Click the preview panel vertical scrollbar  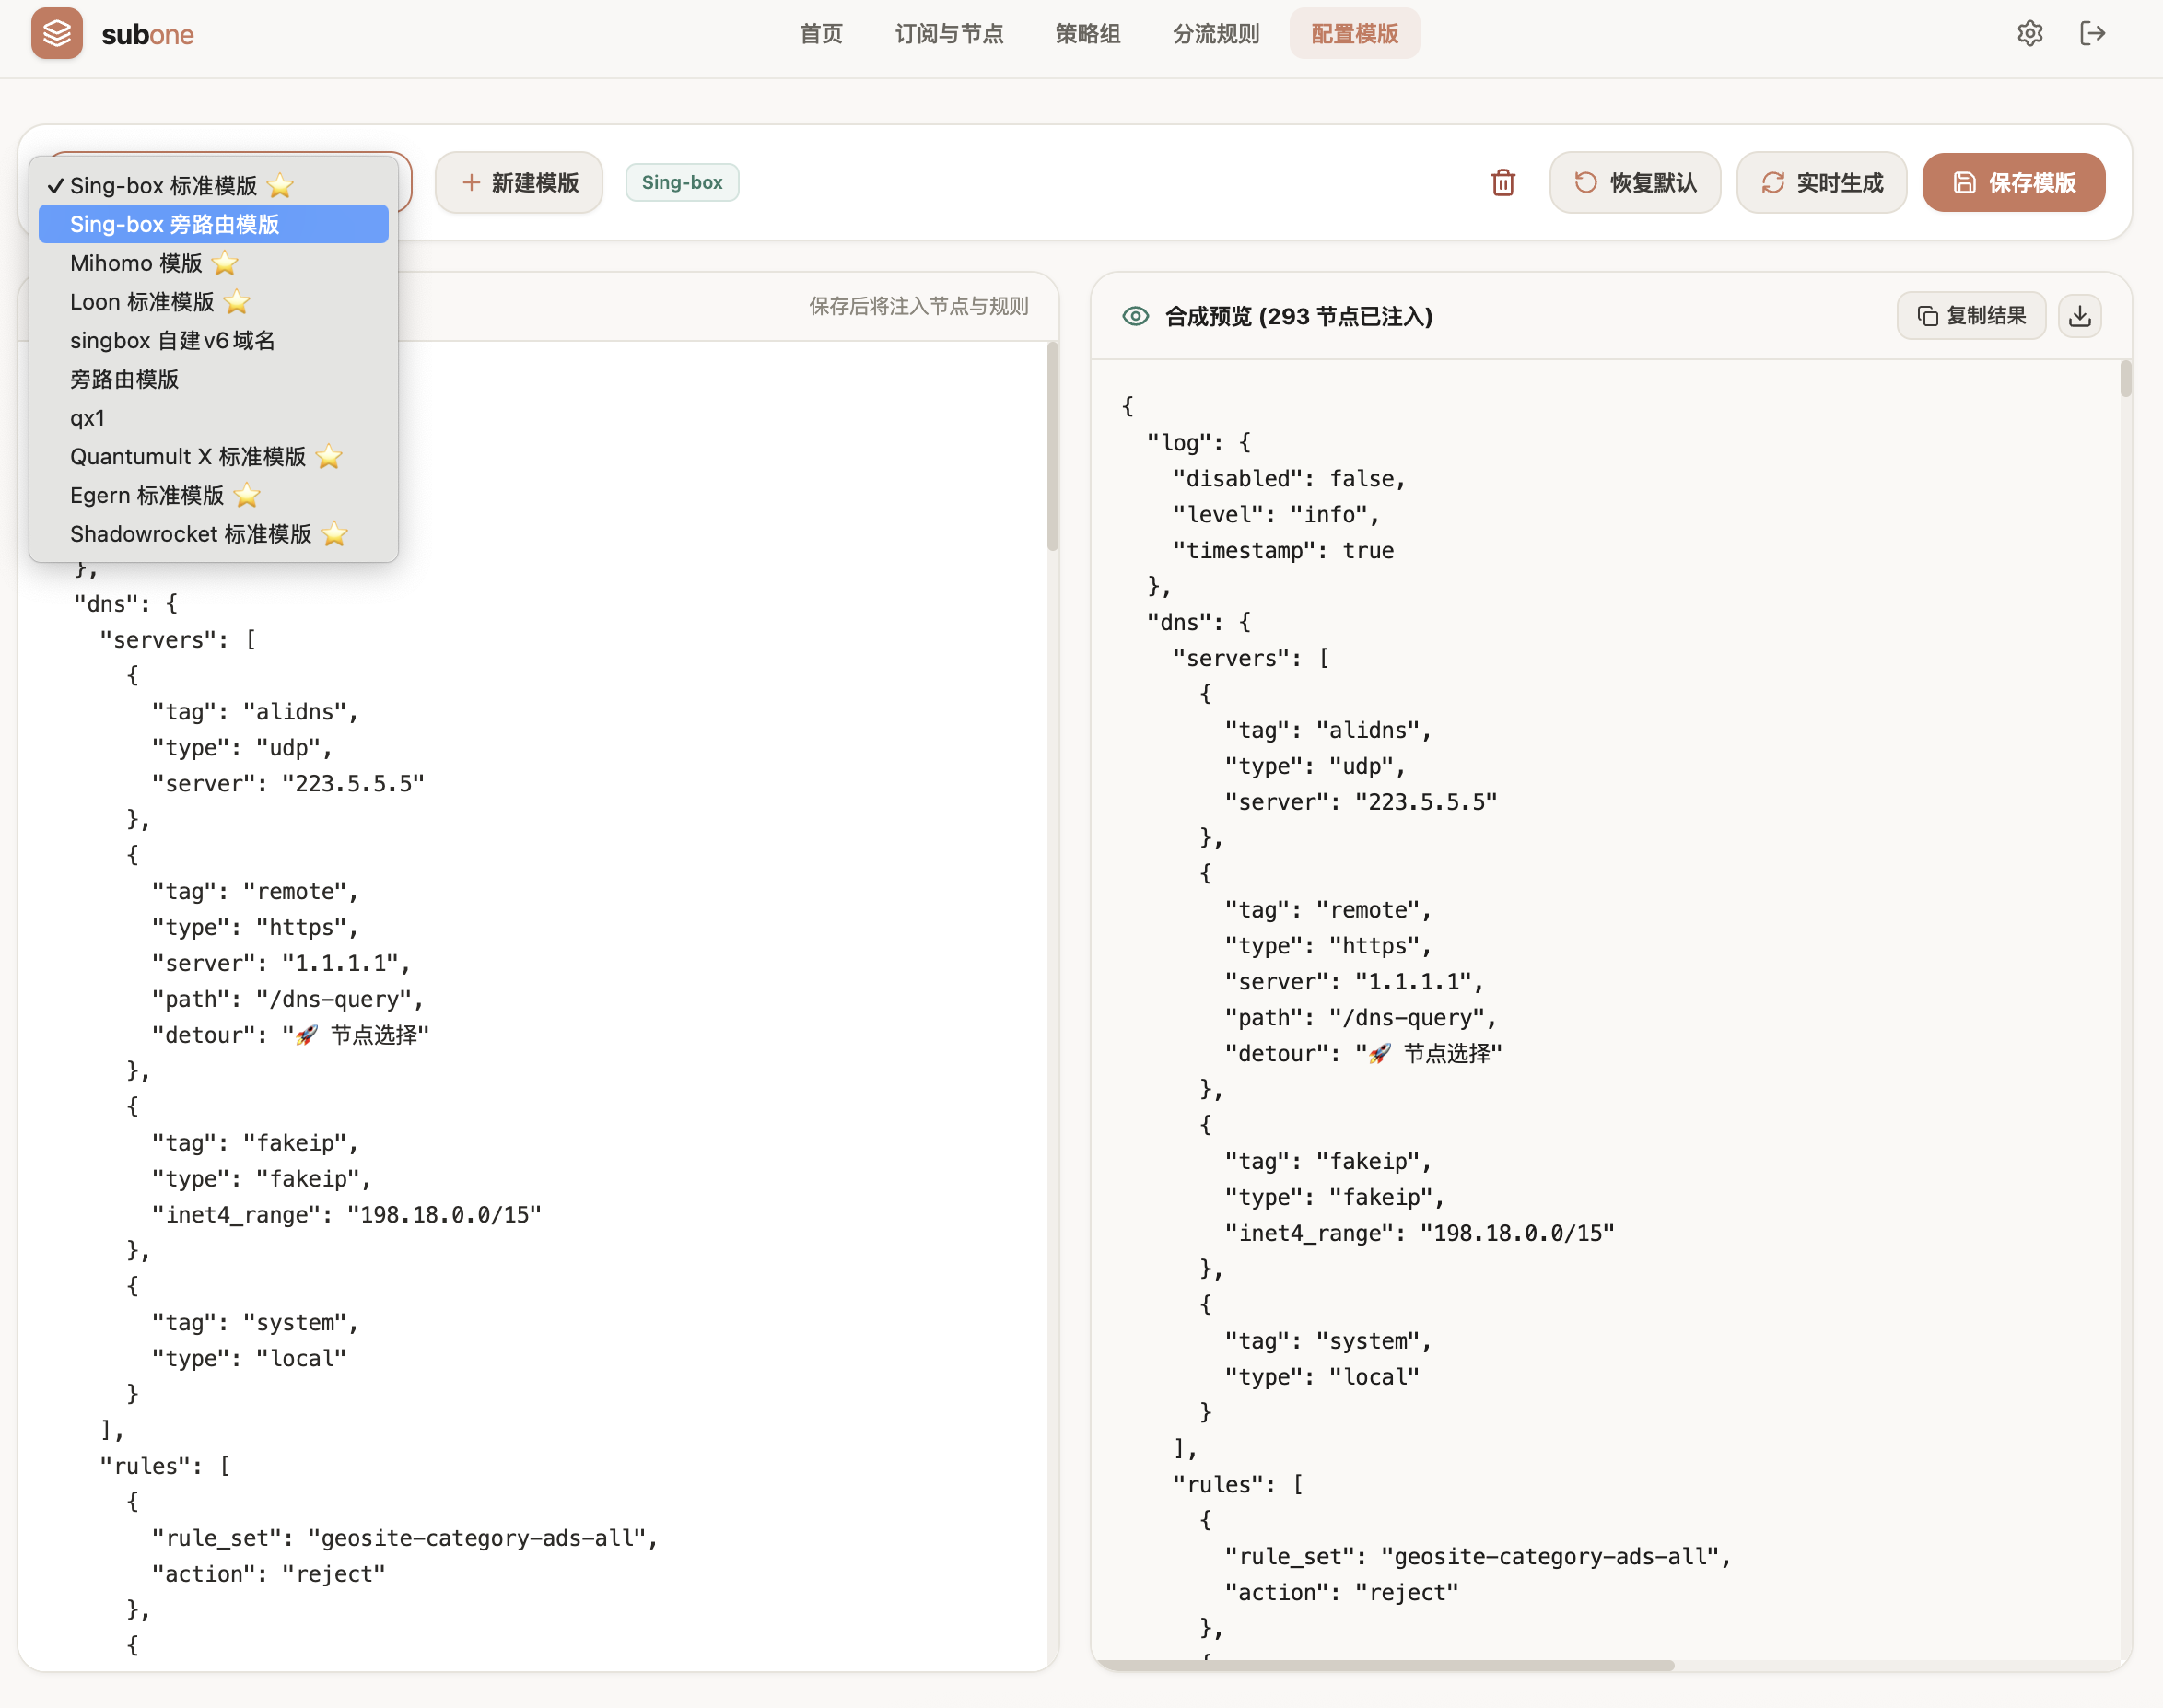(2125, 380)
